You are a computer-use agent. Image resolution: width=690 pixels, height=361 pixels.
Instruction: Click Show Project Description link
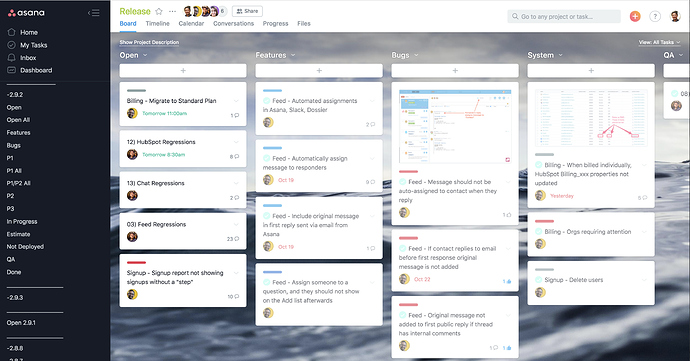[x=149, y=42]
